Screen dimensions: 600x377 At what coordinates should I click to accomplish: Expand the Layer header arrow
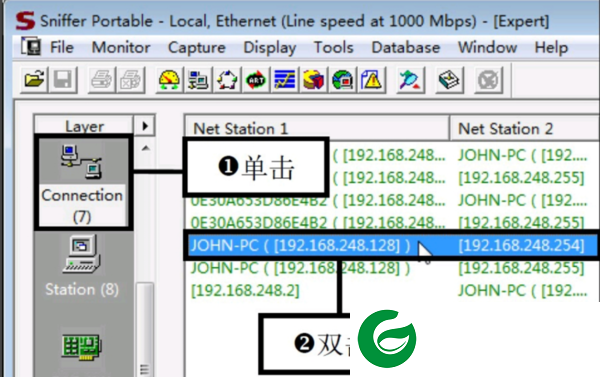[145, 126]
